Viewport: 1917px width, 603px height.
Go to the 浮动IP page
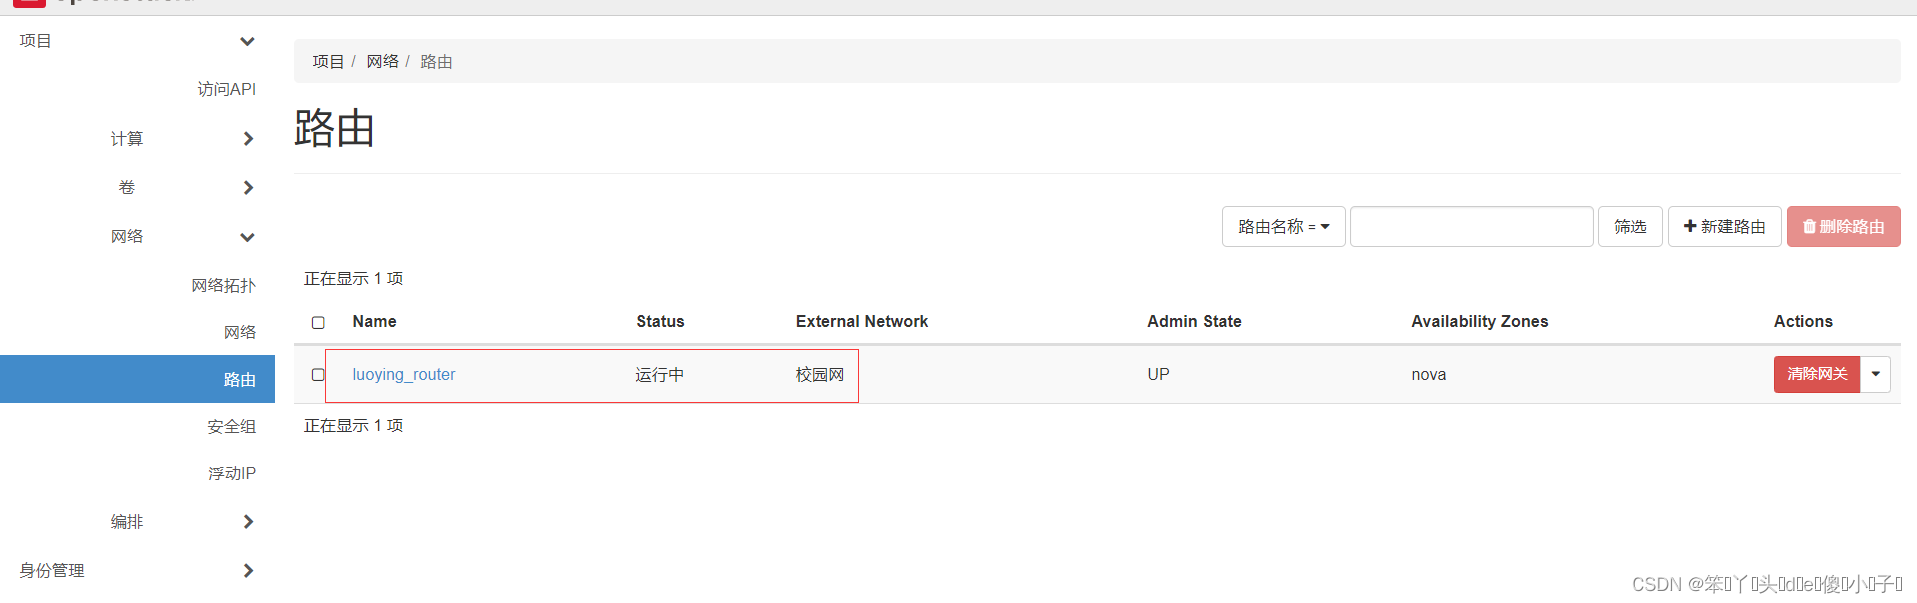point(232,472)
